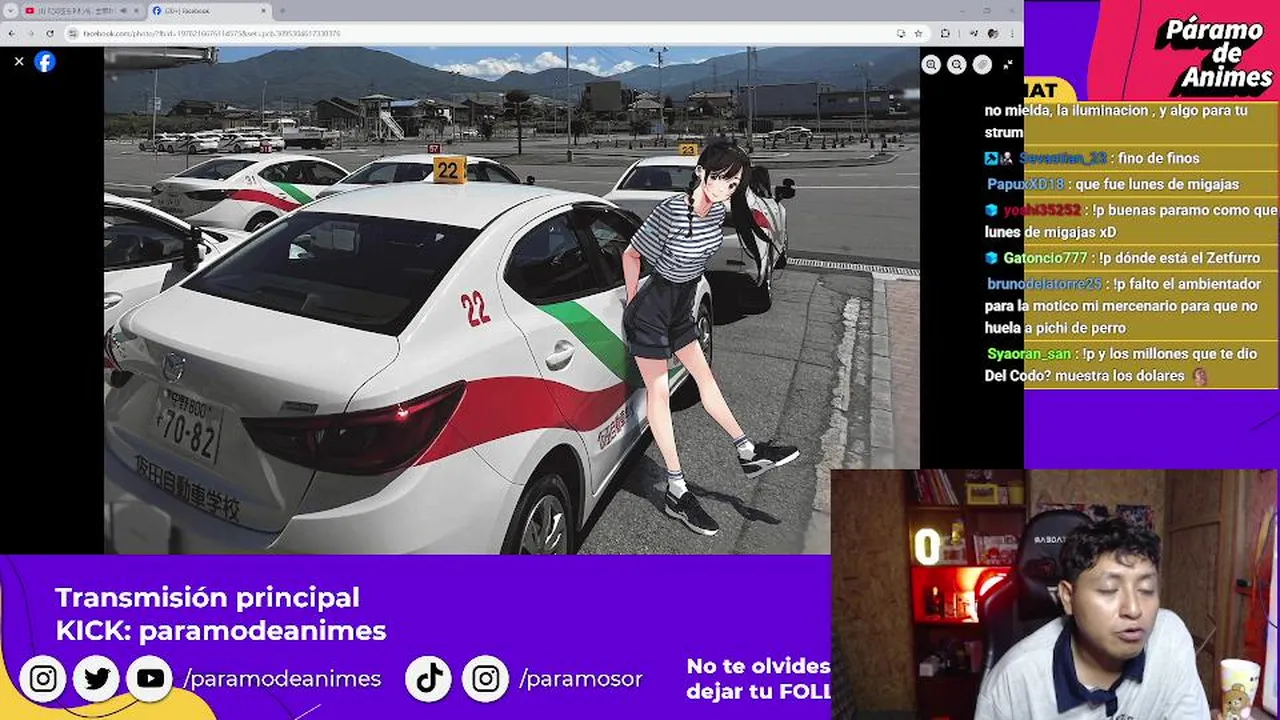Go back in browser history
Viewport: 1280px width, 720px height.
click(11, 33)
